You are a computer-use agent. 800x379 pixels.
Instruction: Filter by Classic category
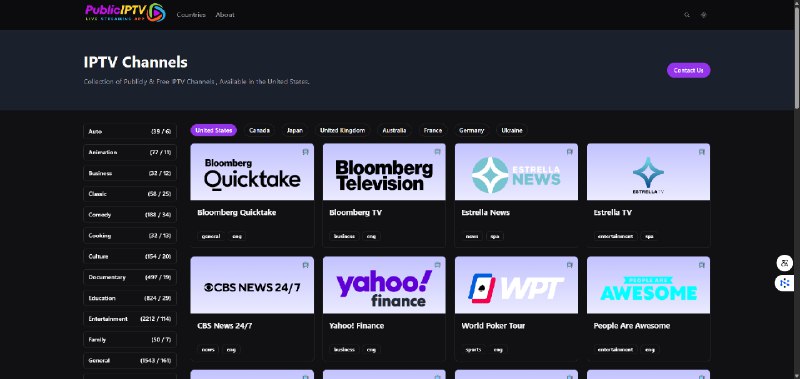click(x=130, y=194)
